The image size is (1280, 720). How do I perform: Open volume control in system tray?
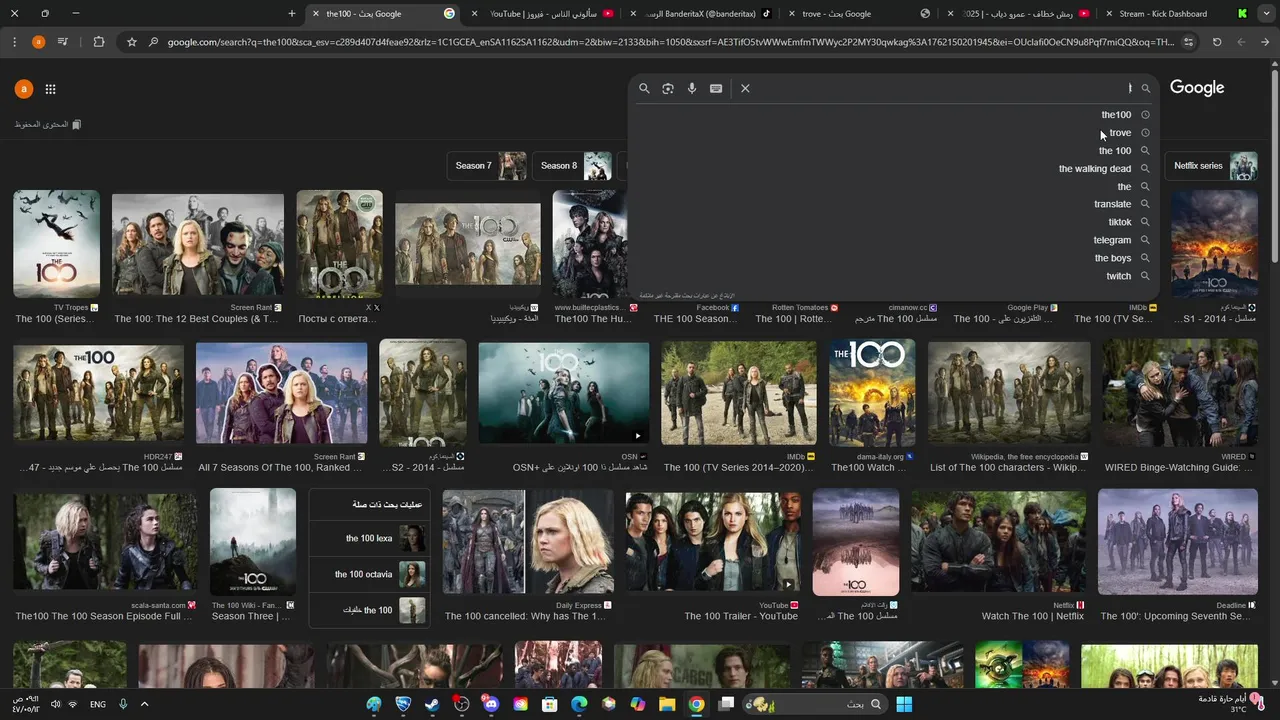(x=56, y=704)
